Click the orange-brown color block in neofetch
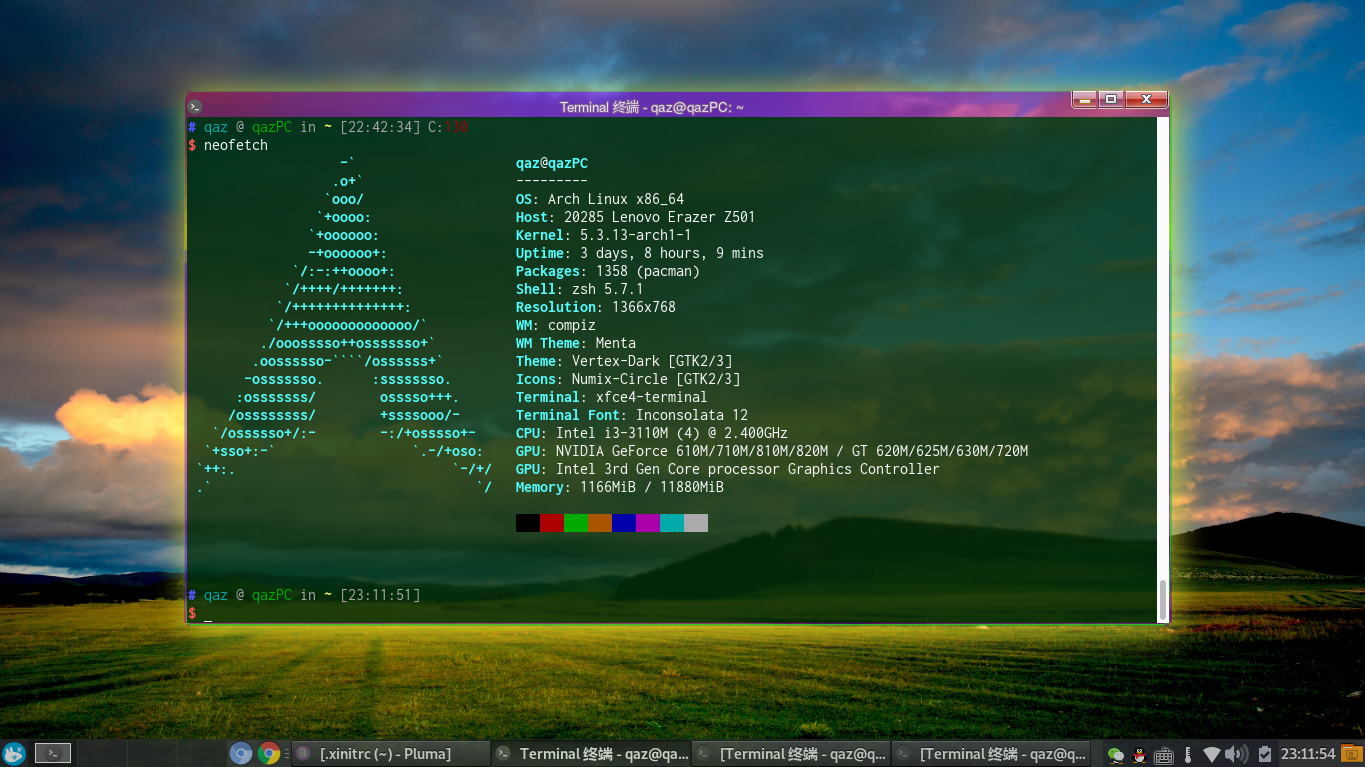 coord(600,523)
